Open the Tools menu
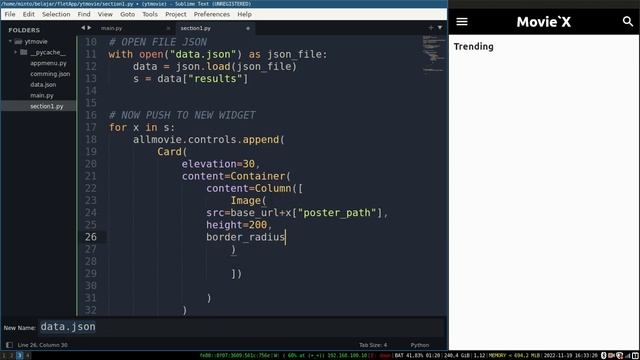 [150, 14]
